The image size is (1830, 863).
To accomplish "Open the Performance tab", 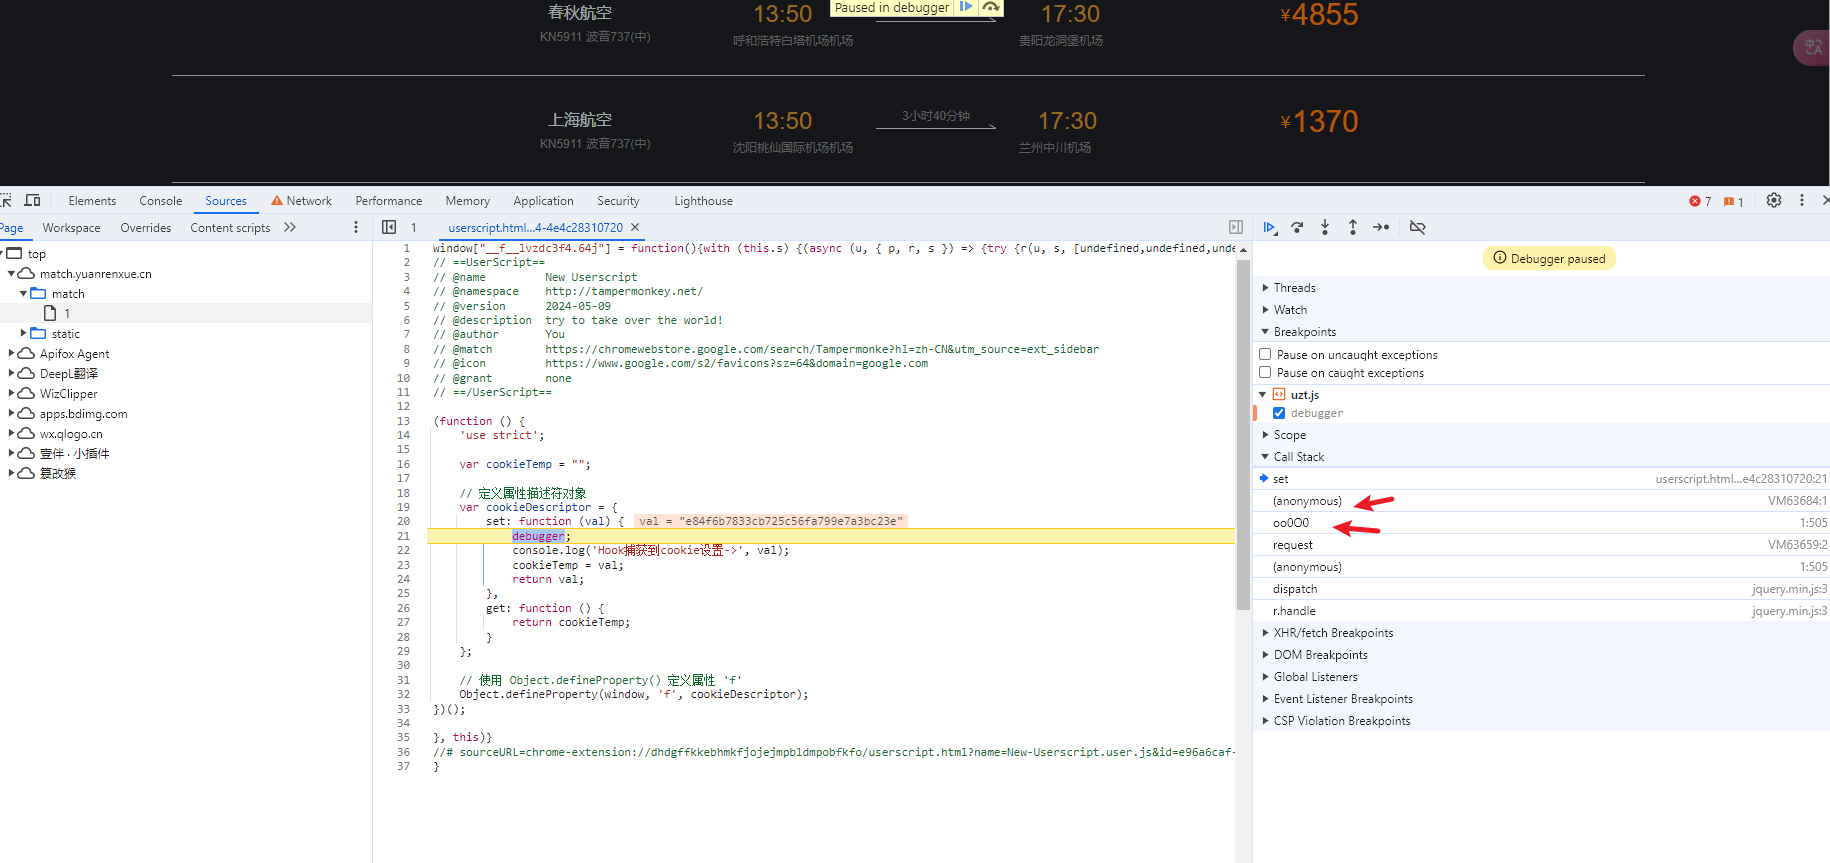I will [x=389, y=201].
